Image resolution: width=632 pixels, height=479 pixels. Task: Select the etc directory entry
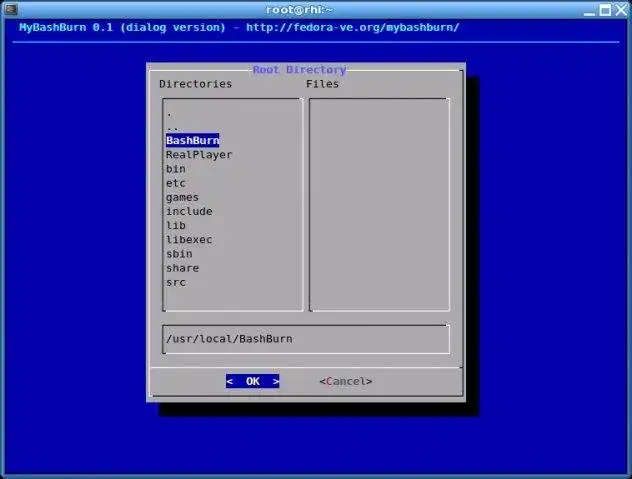point(176,183)
